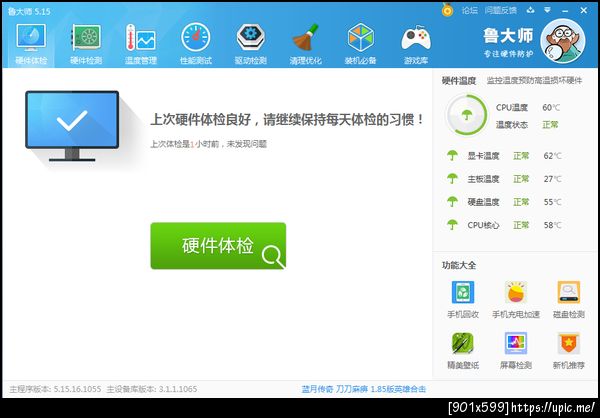The image size is (600, 418).
Task: Click the 62℃ graphics card value
Action: [552, 156]
